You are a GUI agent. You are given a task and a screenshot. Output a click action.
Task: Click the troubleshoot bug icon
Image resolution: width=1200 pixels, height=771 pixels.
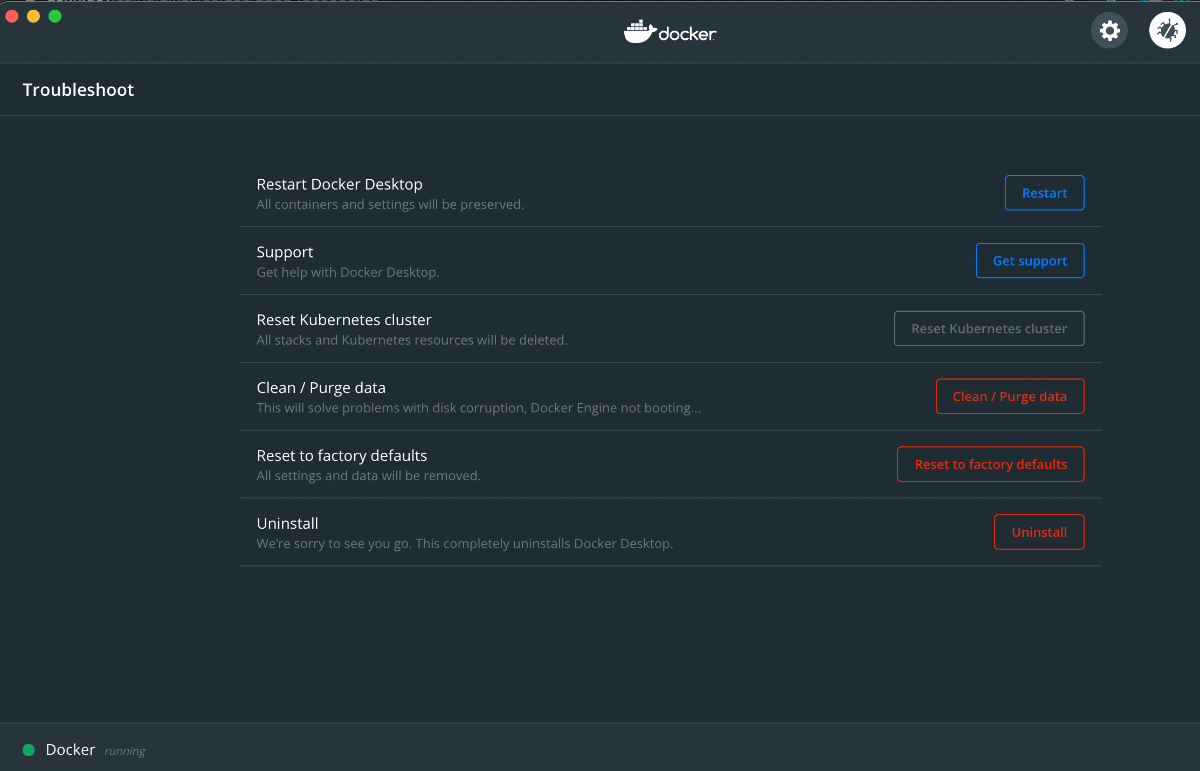pos(1167,31)
